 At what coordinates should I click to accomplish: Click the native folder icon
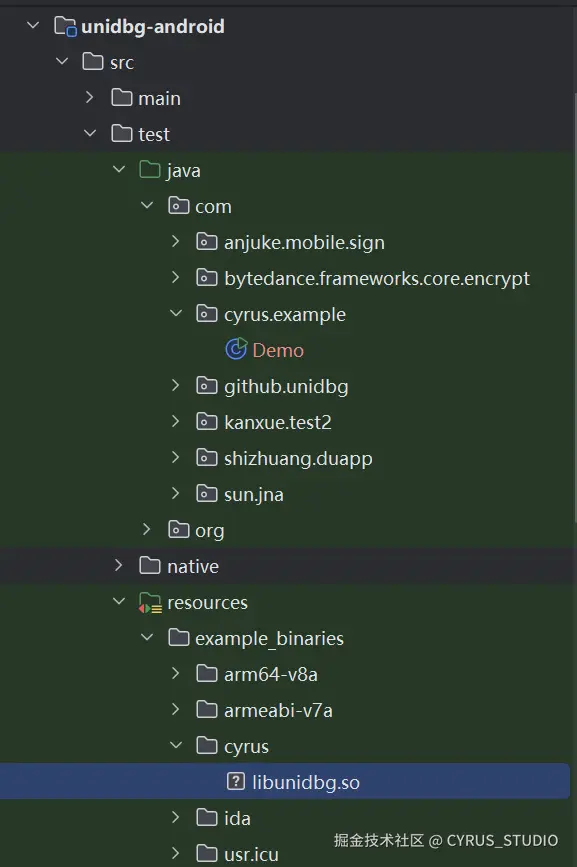click(150, 565)
